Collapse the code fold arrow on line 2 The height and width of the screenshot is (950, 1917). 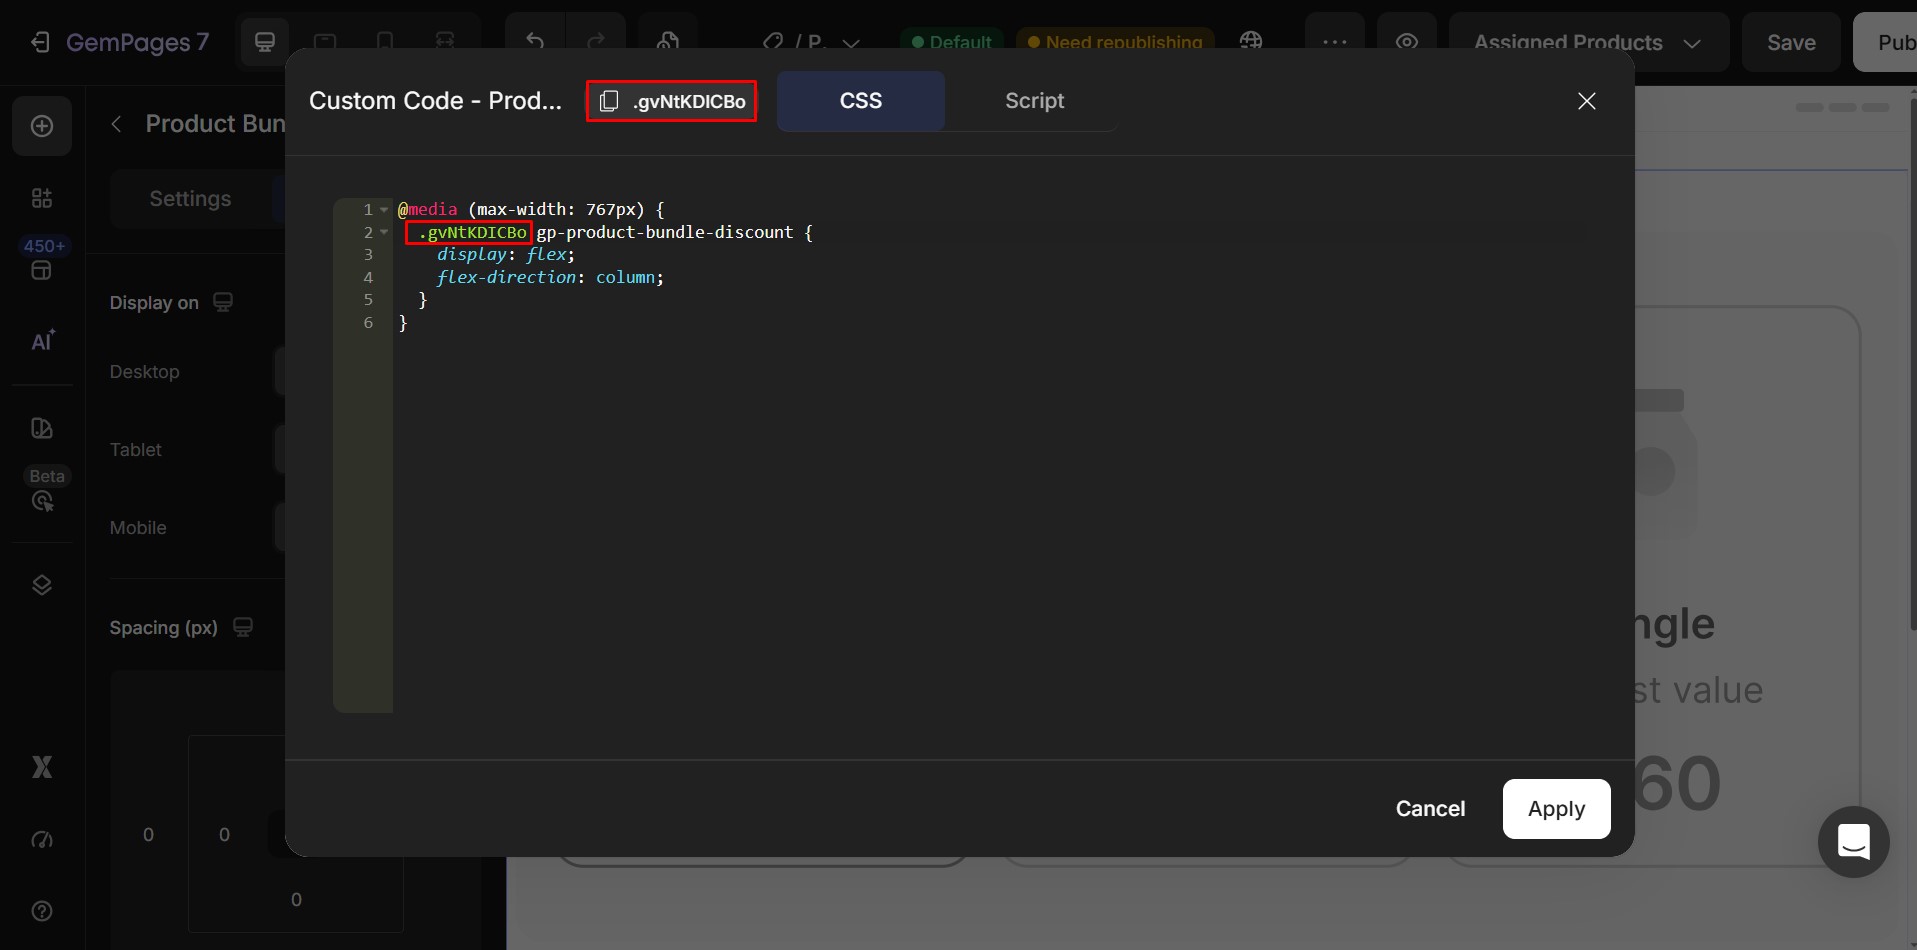point(384,232)
